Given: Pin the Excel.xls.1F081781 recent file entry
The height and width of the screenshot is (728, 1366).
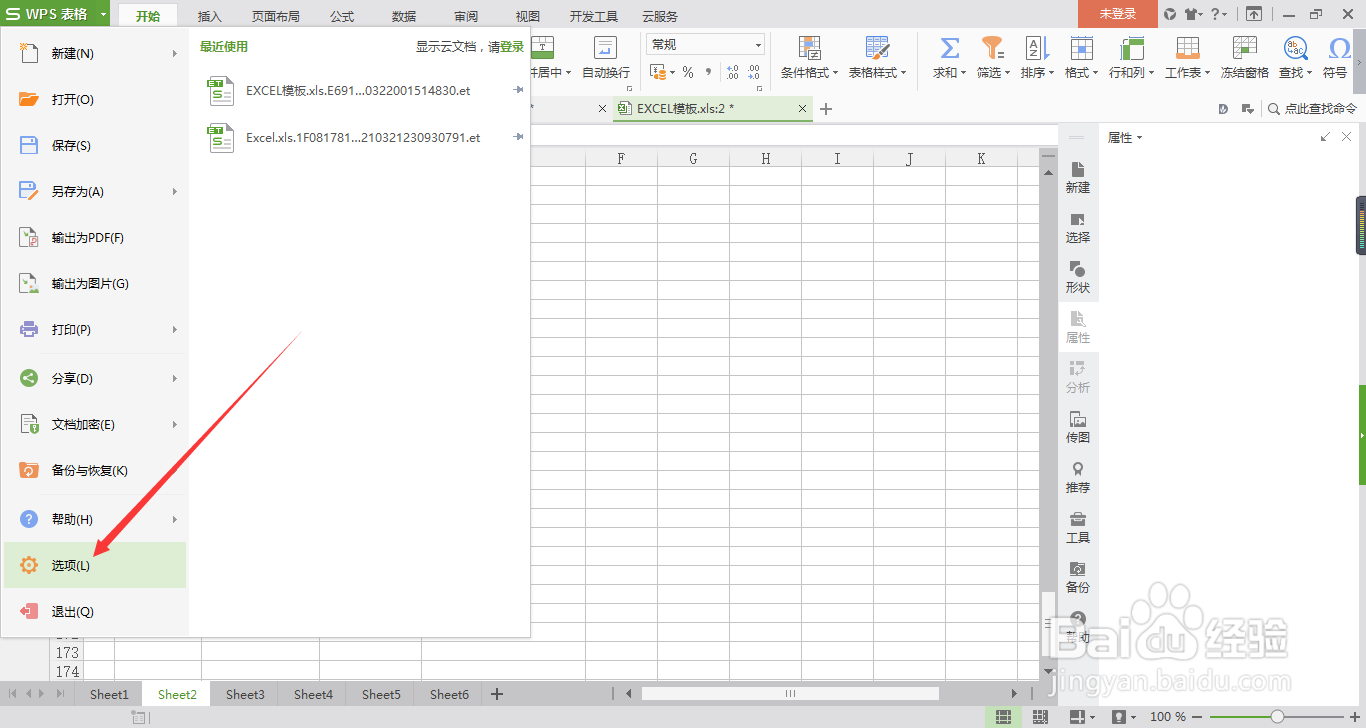Looking at the screenshot, I should [518, 136].
